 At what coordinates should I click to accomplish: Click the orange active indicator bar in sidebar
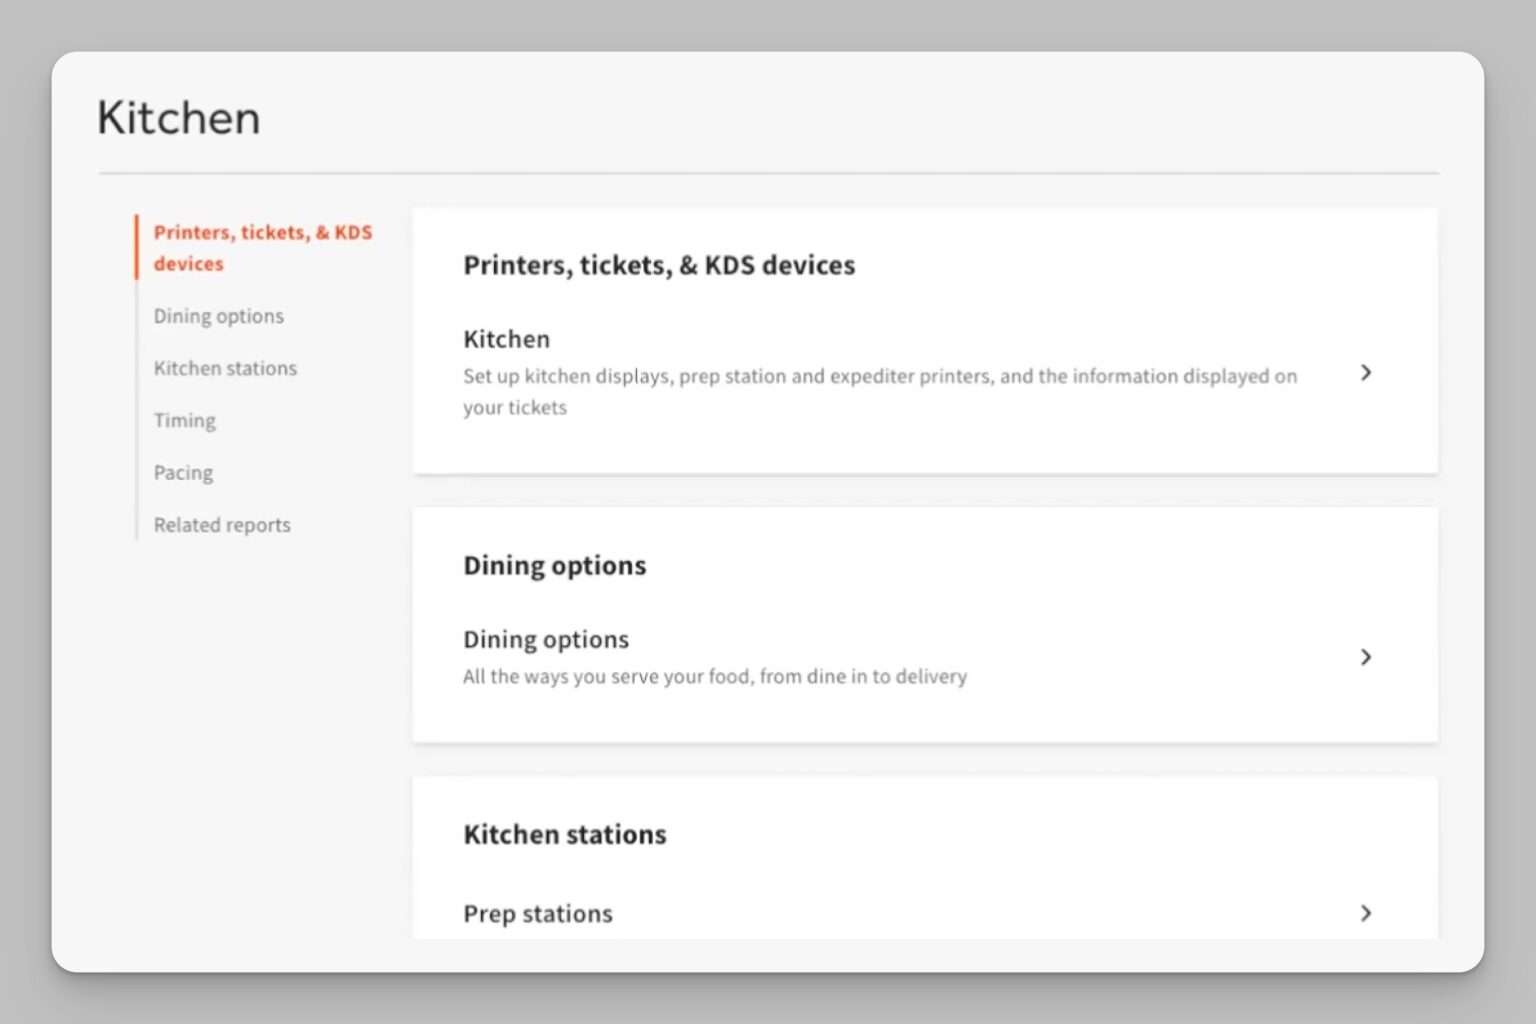[x=137, y=247]
